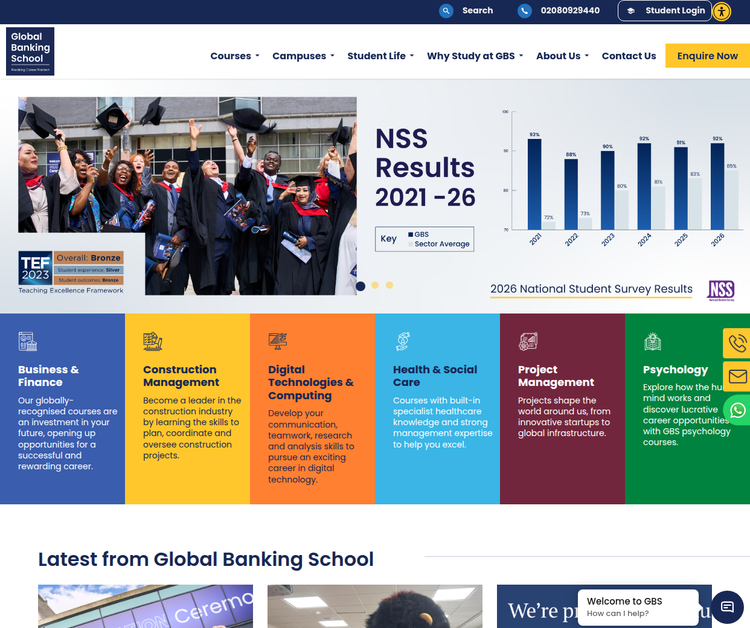Click the Project Management tile icon
This screenshot has width=750, height=628.
click(x=528, y=341)
